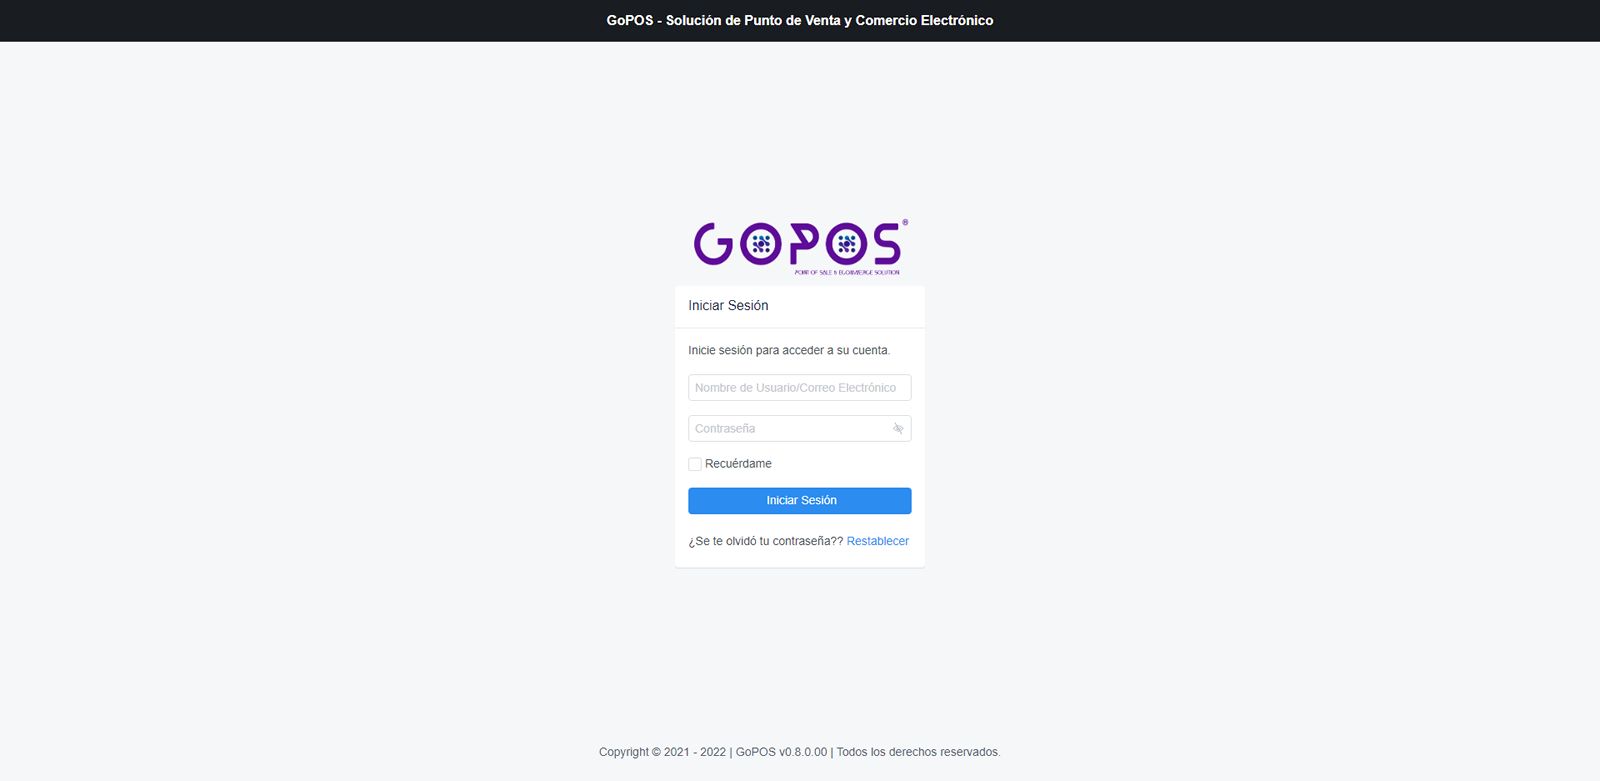Screen dimensions: 1600x781
Task: Click the 'Inicie sesión para acceder' instruction text
Action: [789, 350]
